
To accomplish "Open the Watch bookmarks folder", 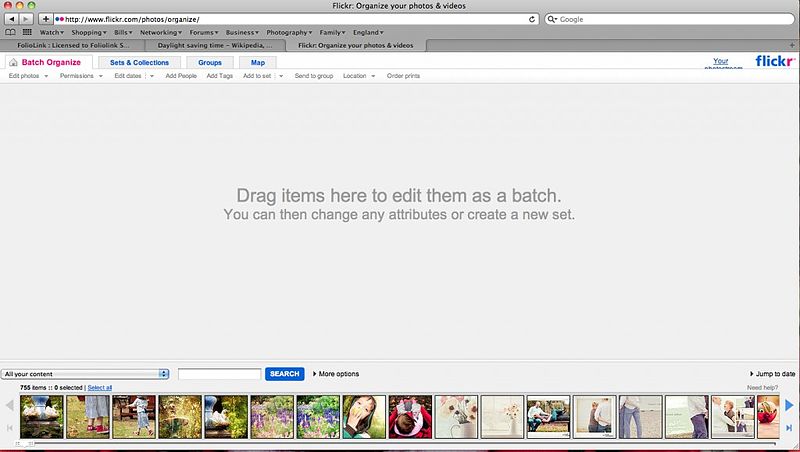I will (52, 32).
